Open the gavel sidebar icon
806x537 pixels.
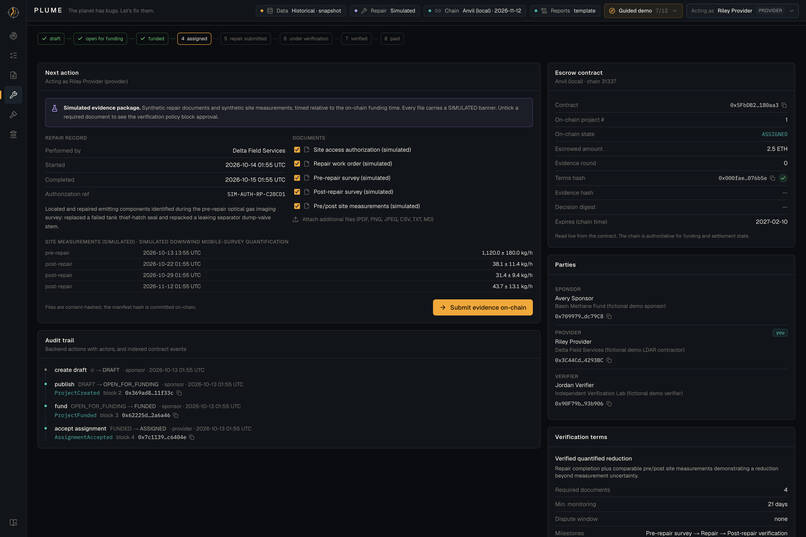(x=13, y=115)
